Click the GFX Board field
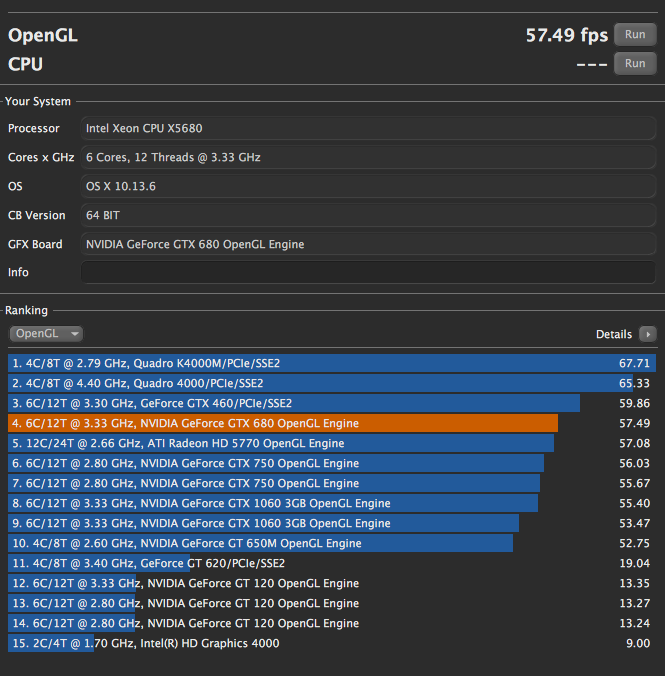Image resolution: width=665 pixels, height=676 pixels. 368,244
